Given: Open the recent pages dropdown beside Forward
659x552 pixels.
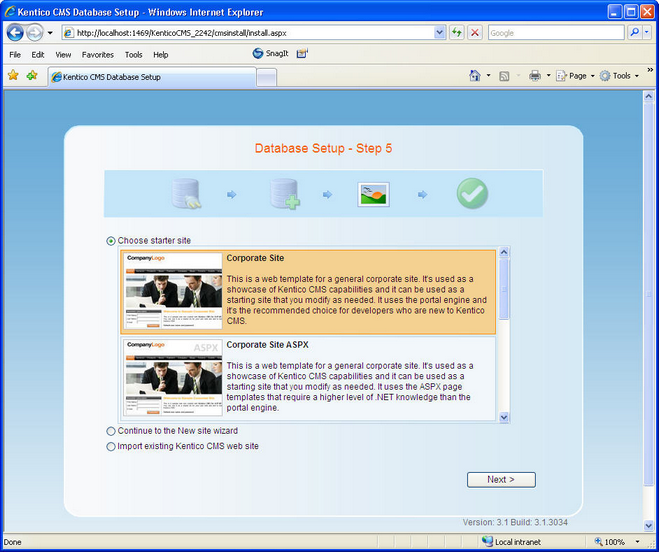Looking at the screenshot, I should click(x=50, y=33).
